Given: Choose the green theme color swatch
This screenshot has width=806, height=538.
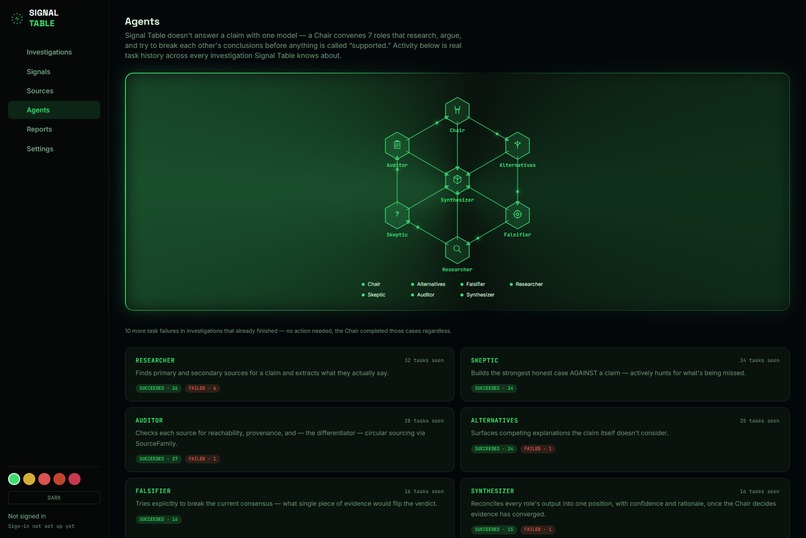Looking at the screenshot, I should (14, 479).
